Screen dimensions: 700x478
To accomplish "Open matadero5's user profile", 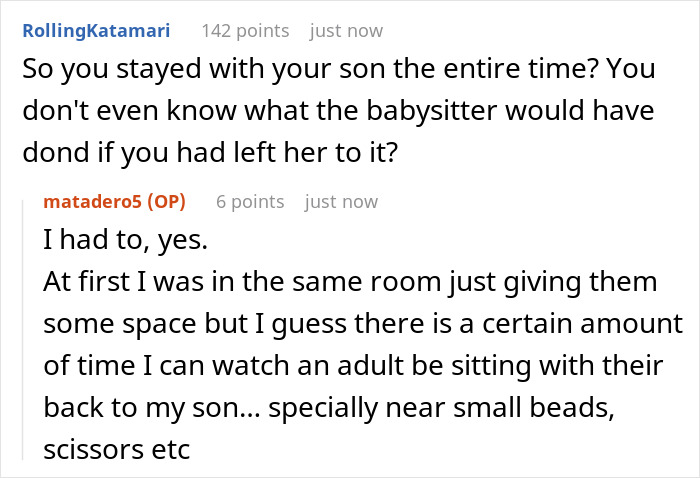I will (92, 202).
